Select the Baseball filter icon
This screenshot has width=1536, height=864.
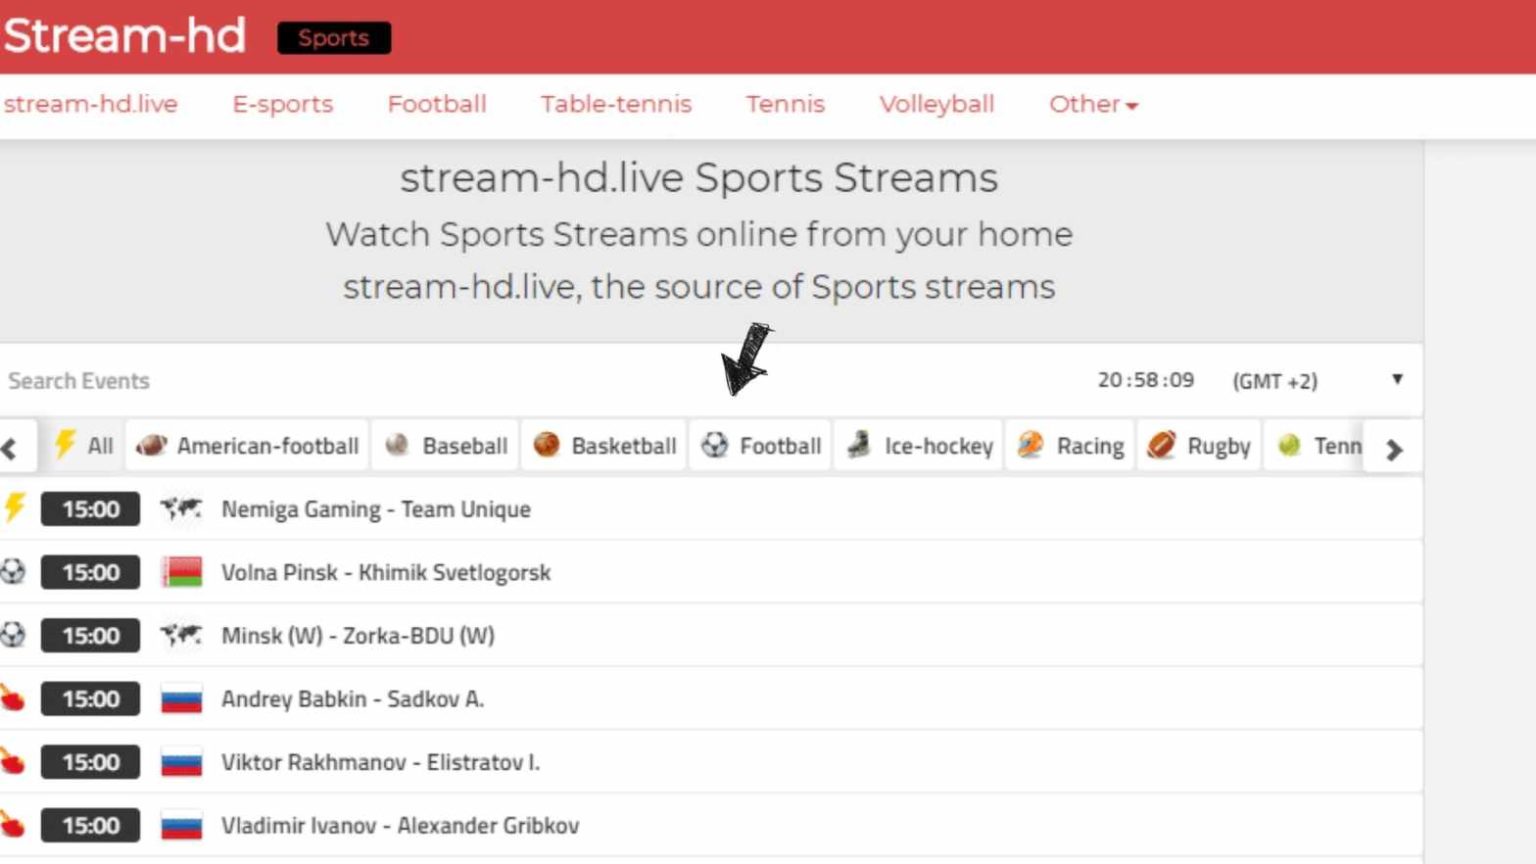tap(397, 445)
